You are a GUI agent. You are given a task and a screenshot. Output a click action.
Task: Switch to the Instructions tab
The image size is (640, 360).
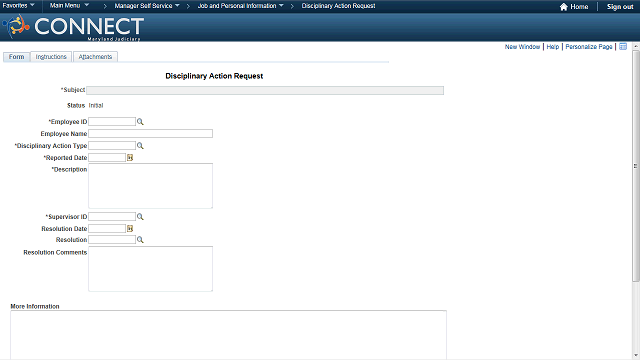click(51, 57)
